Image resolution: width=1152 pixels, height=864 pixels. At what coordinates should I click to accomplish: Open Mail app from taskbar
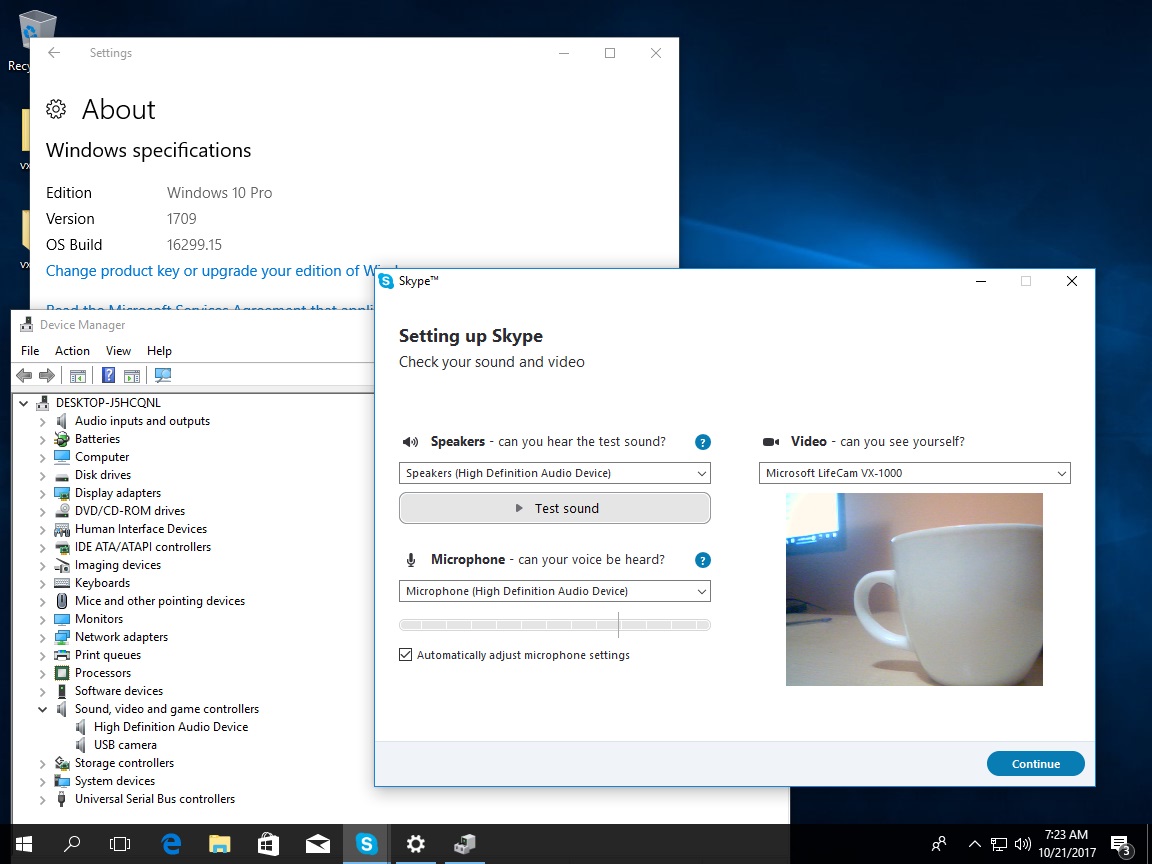tap(317, 844)
